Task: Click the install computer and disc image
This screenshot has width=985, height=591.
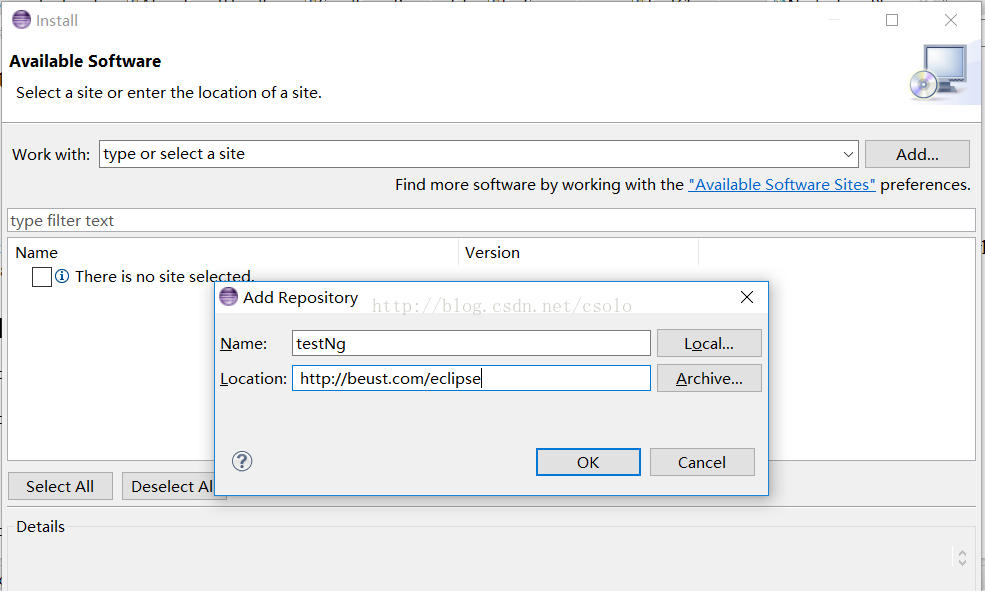Action: pyautogui.click(x=939, y=72)
